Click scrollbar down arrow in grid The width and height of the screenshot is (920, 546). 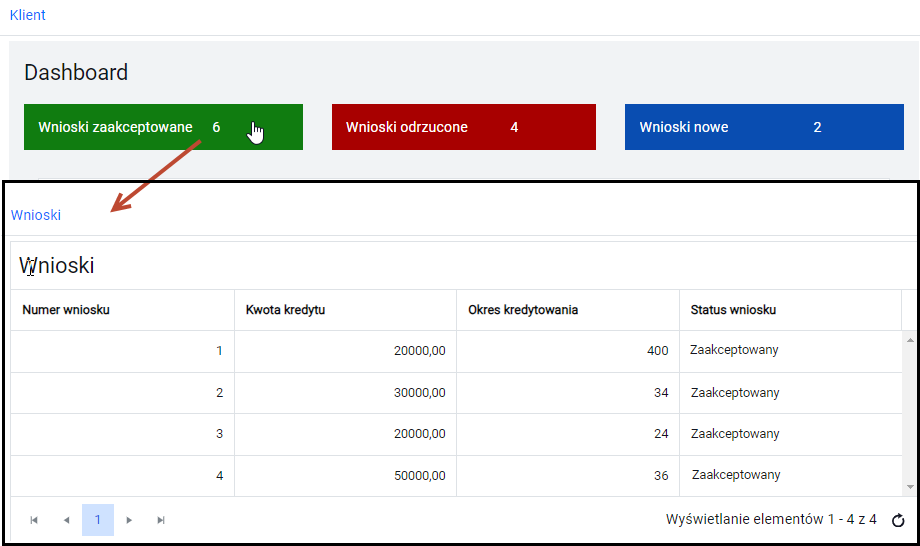point(910,487)
